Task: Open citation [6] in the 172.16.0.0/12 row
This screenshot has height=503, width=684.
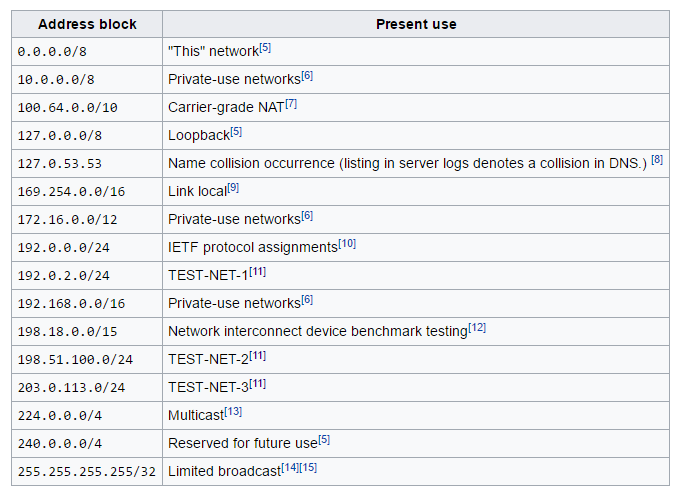Action: tap(307, 216)
